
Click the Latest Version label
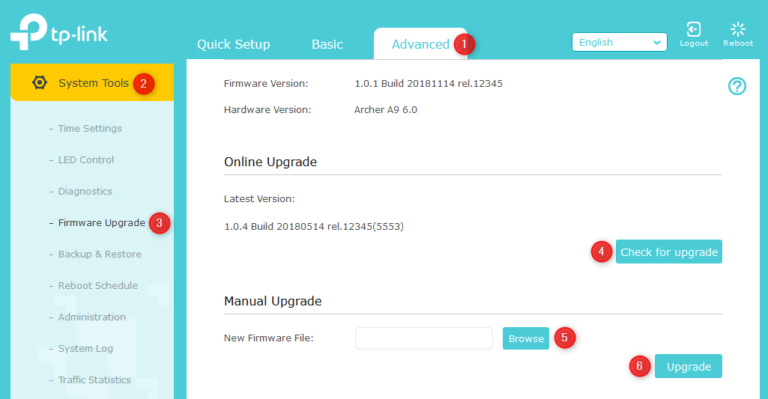(x=259, y=199)
